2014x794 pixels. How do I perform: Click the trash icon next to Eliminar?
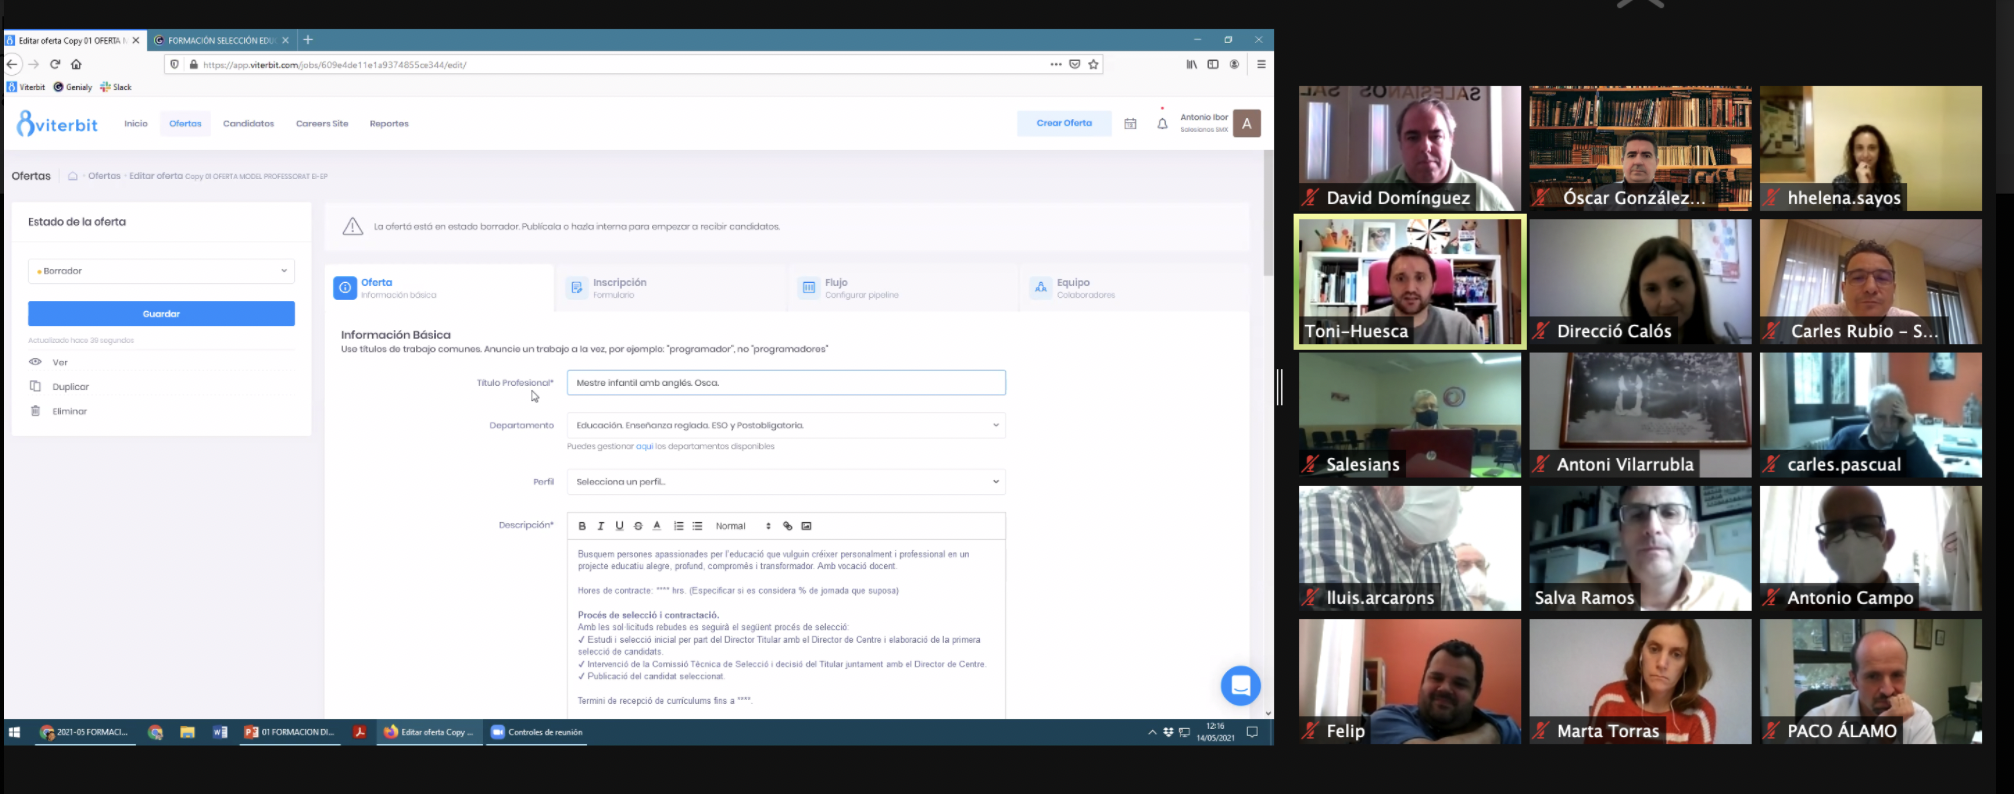pos(36,411)
